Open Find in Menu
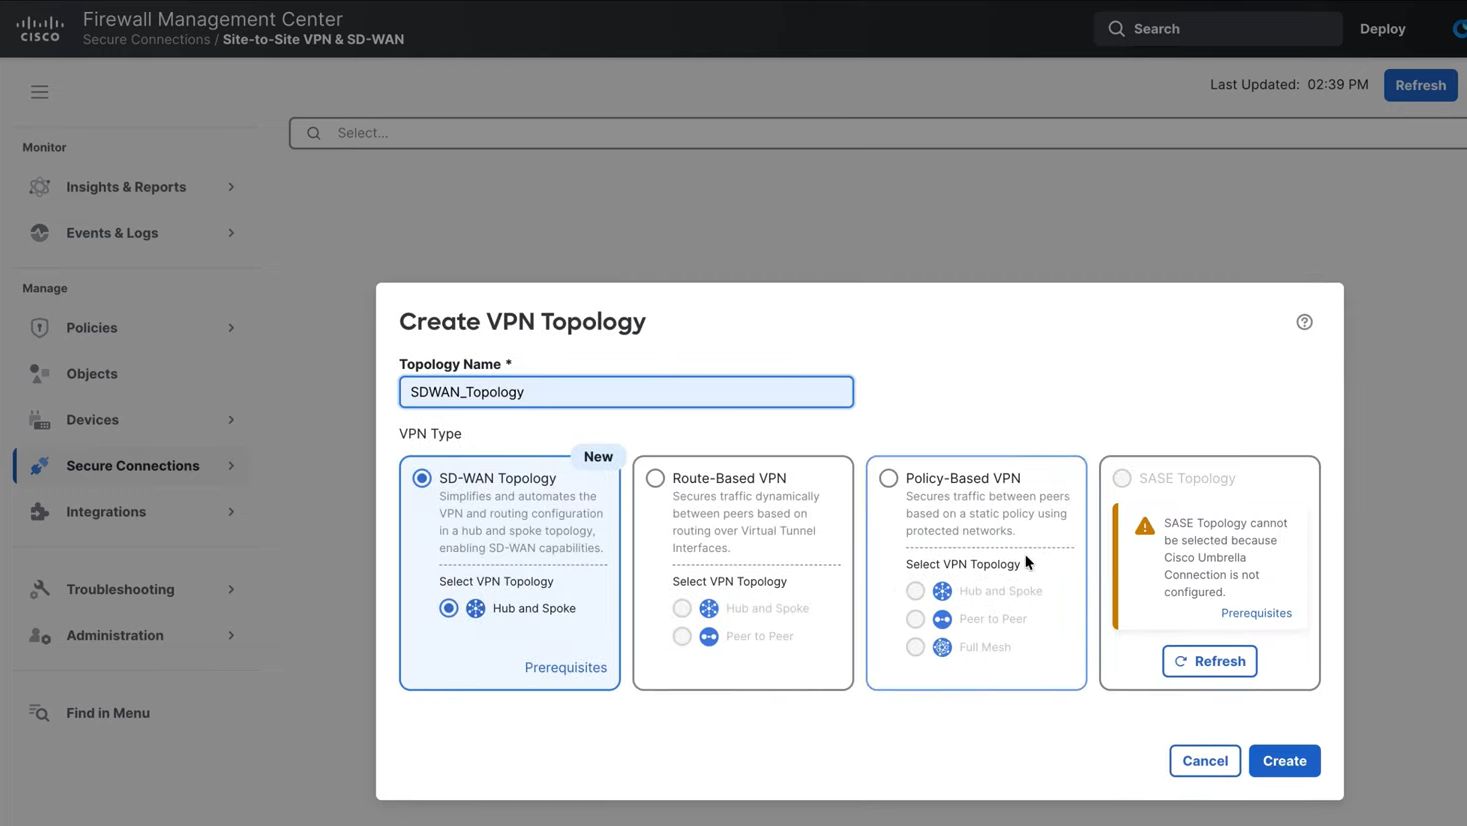1467x826 pixels. [x=107, y=713]
